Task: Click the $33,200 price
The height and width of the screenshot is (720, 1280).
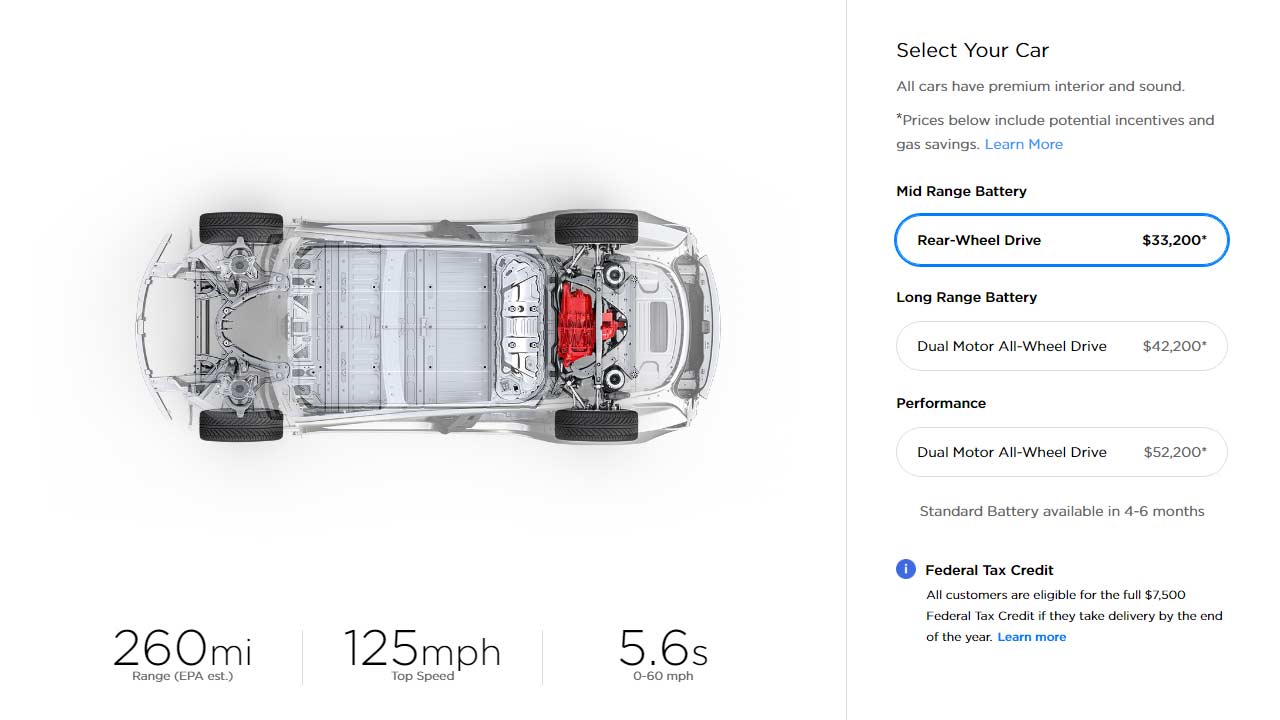Action: pyautogui.click(x=1174, y=240)
